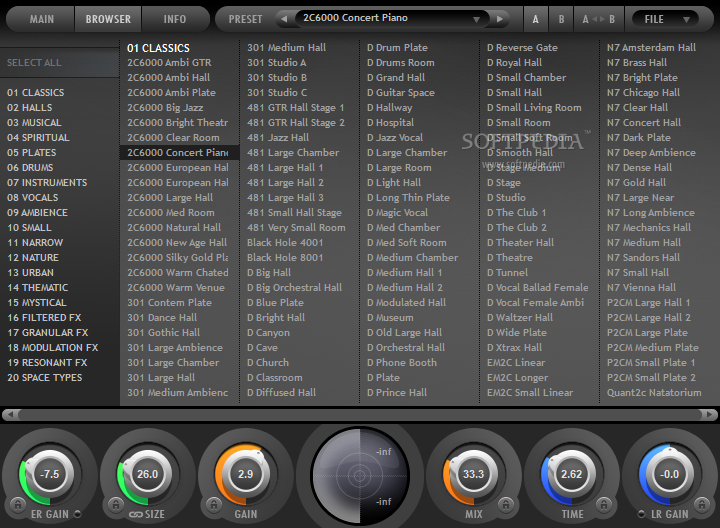Choose the N7 Amsterdam Hall preset
Viewport: 720px width, 528px height.
click(652, 48)
